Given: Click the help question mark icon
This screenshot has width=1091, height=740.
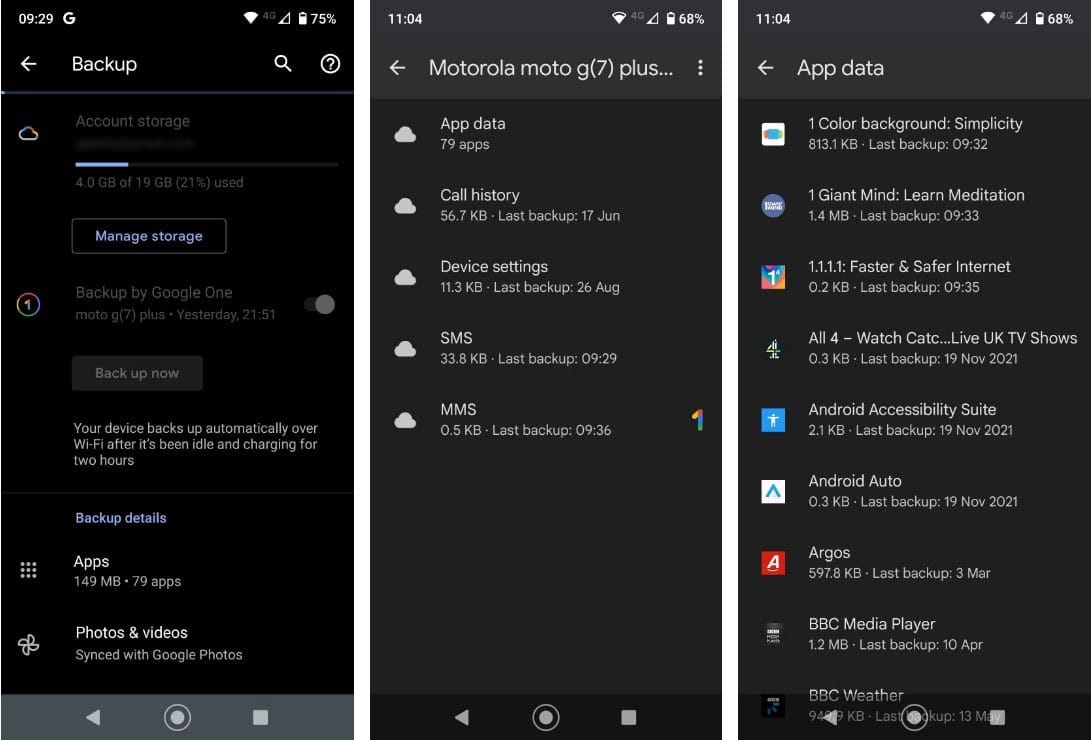Looking at the screenshot, I should click(329, 64).
